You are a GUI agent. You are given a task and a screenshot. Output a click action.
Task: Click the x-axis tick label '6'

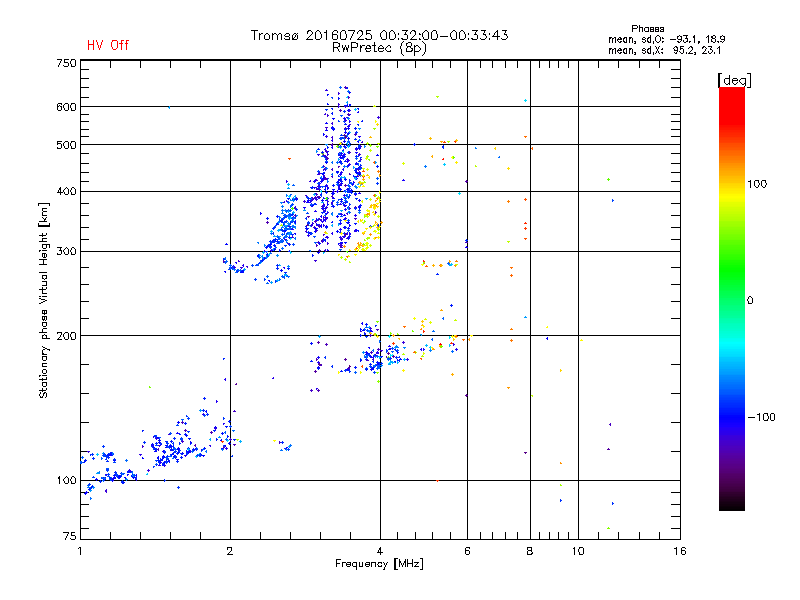(x=467, y=551)
